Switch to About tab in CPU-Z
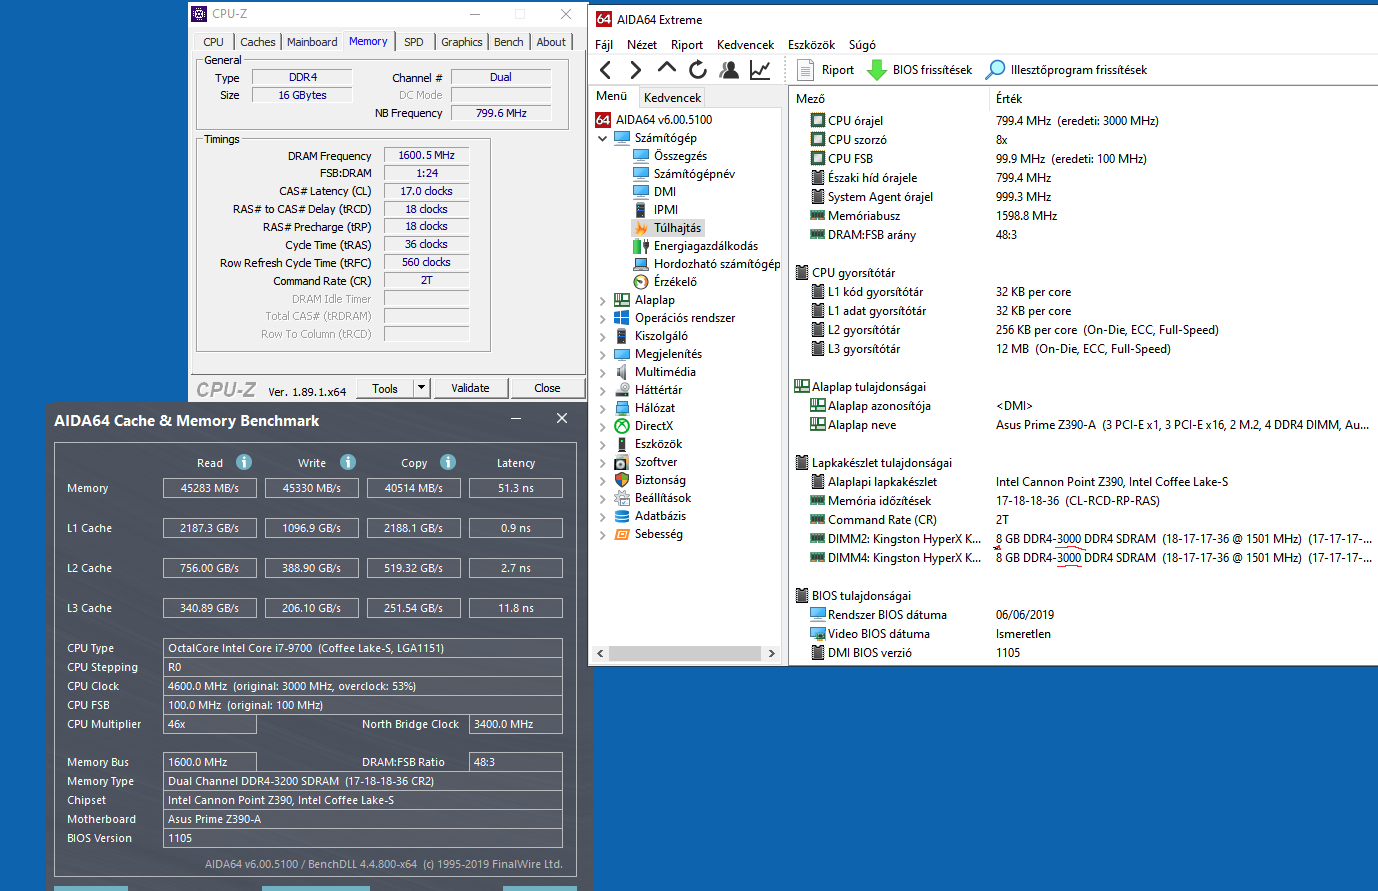The width and height of the screenshot is (1378, 891). [x=551, y=42]
